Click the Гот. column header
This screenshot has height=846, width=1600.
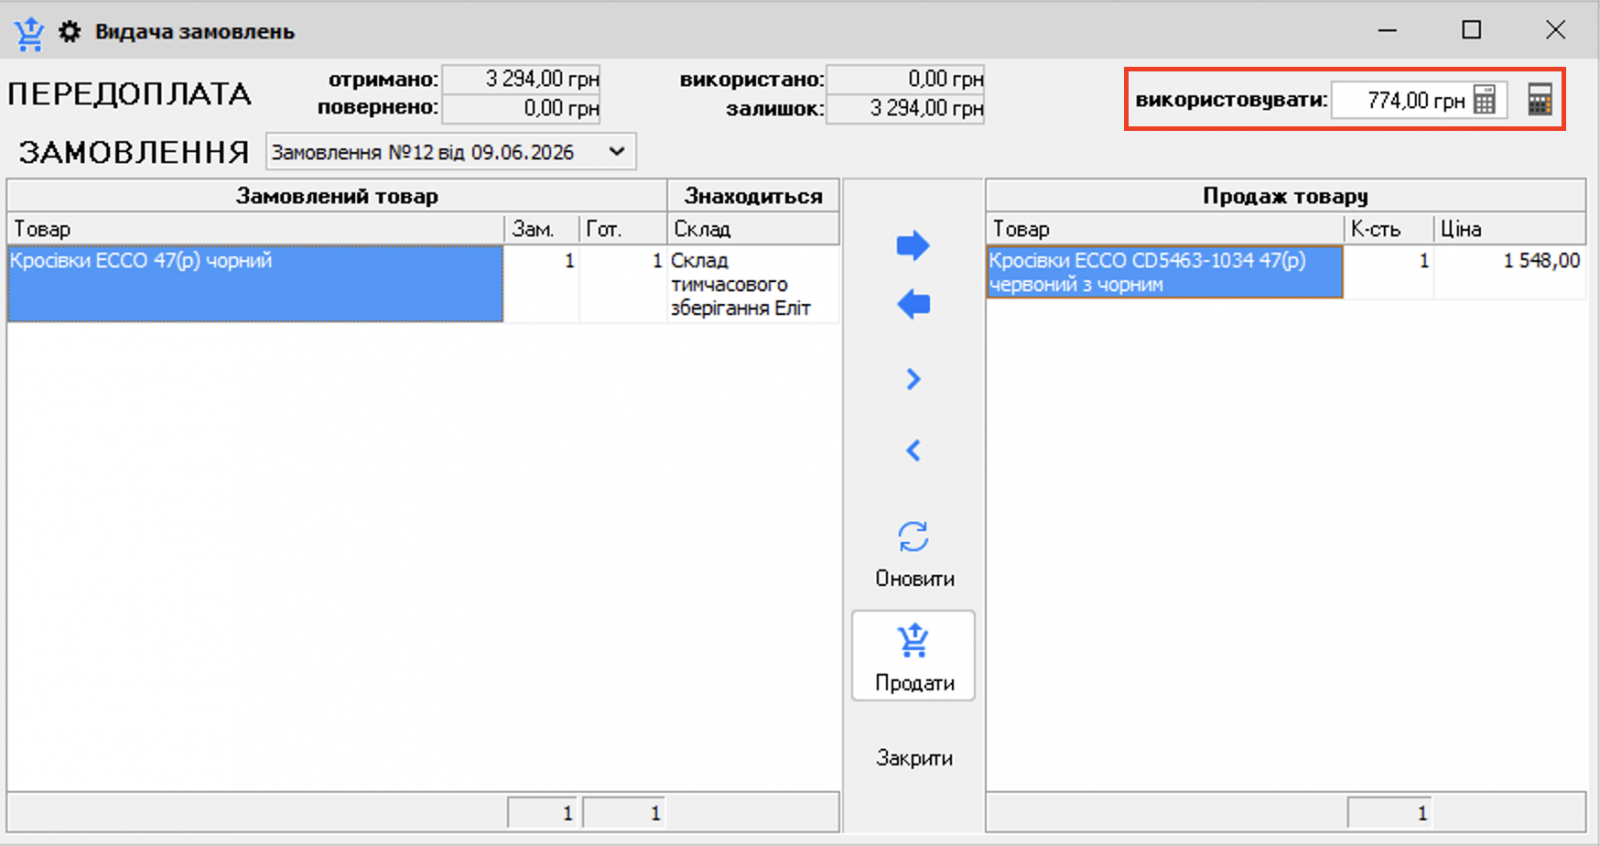click(x=623, y=229)
